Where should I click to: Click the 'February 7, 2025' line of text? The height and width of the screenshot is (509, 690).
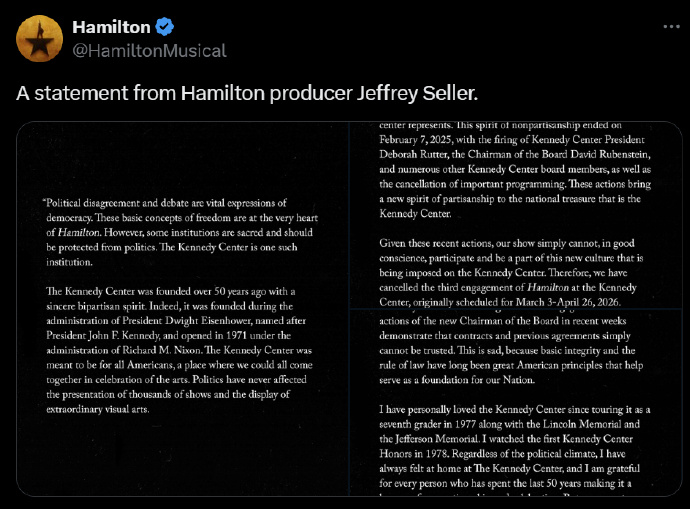[512, 139]
